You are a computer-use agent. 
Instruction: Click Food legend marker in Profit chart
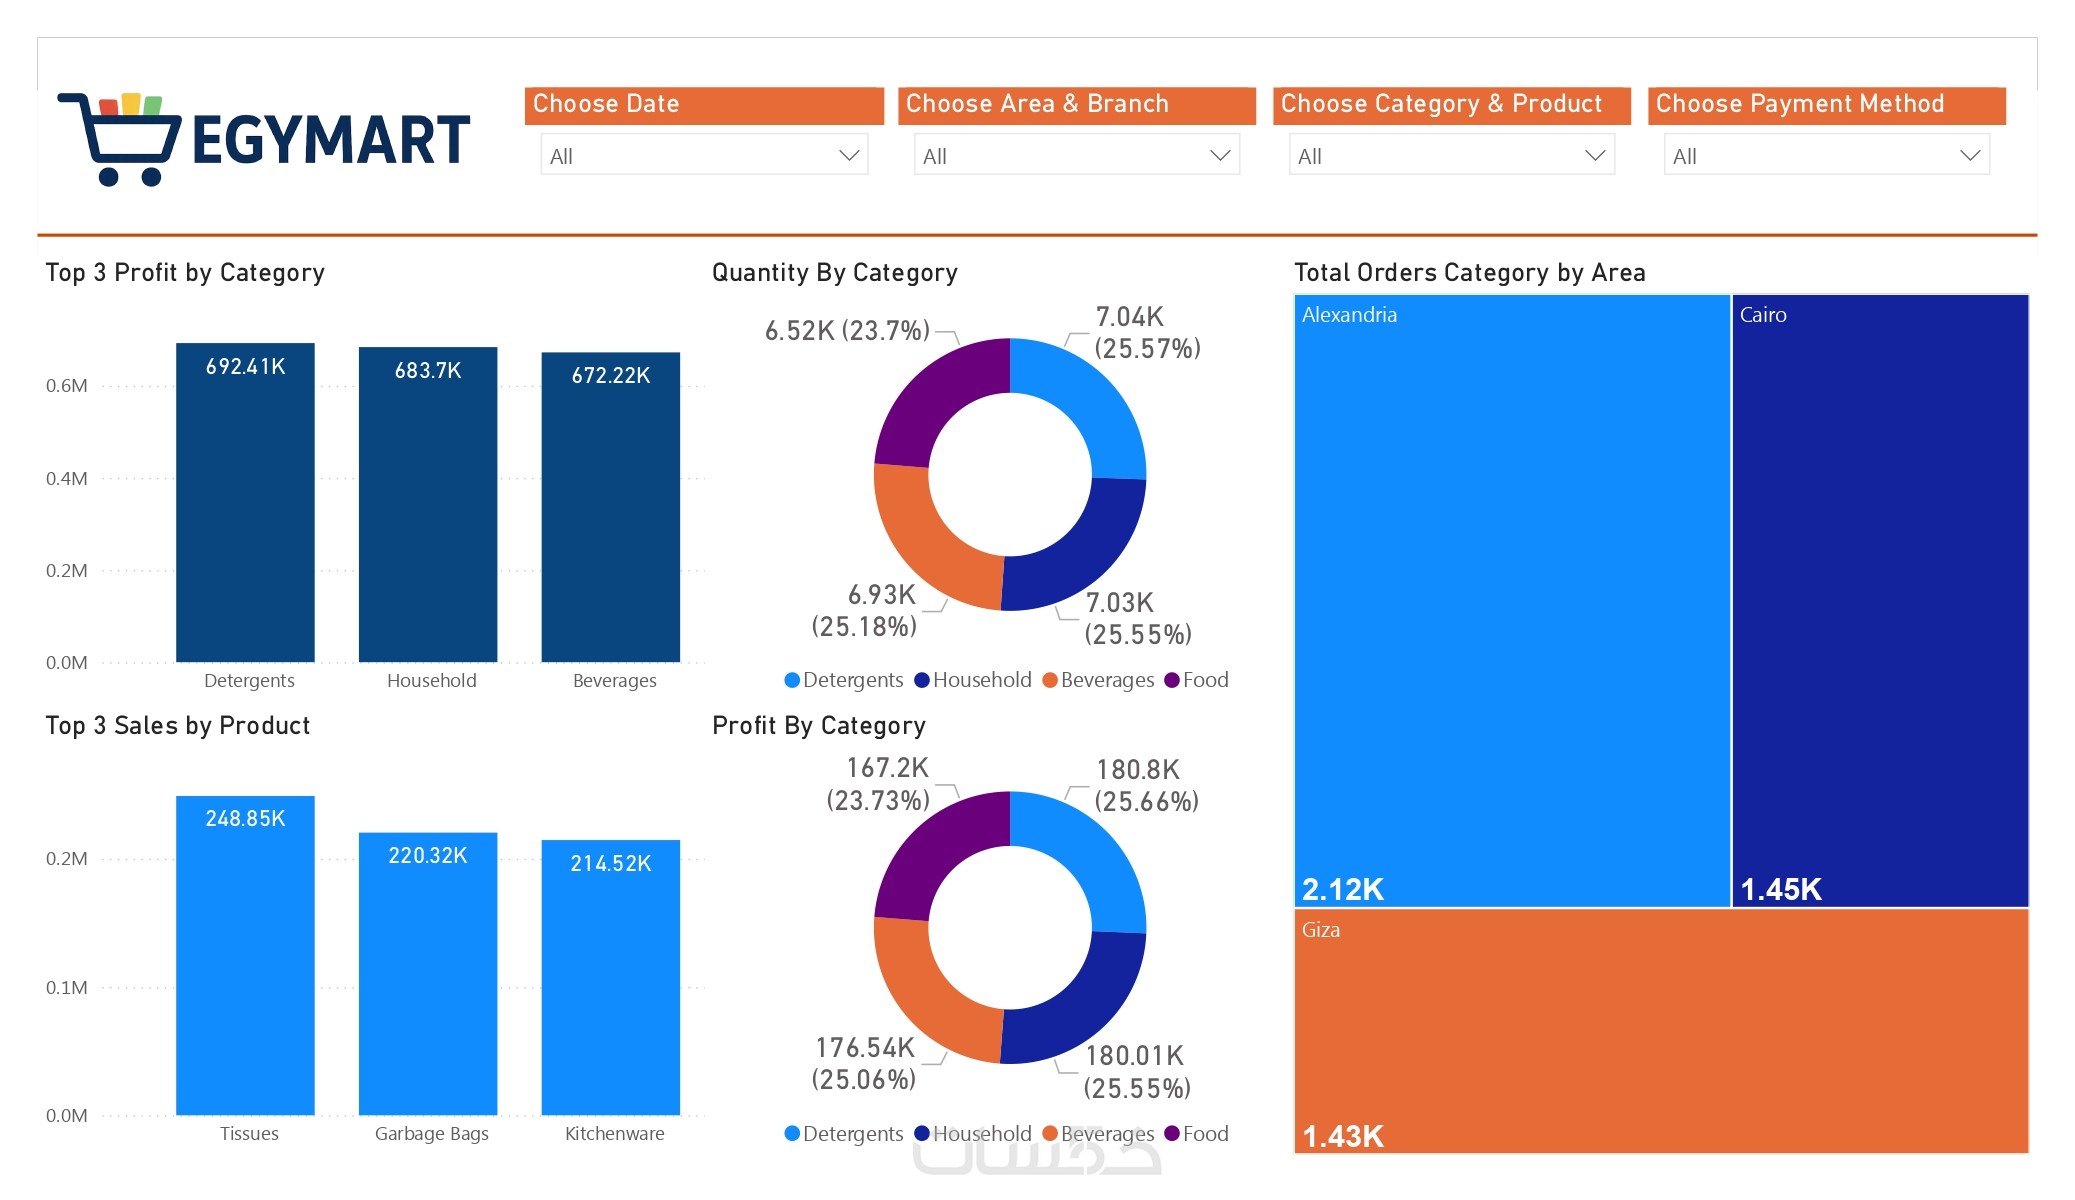(1172, 1133)
